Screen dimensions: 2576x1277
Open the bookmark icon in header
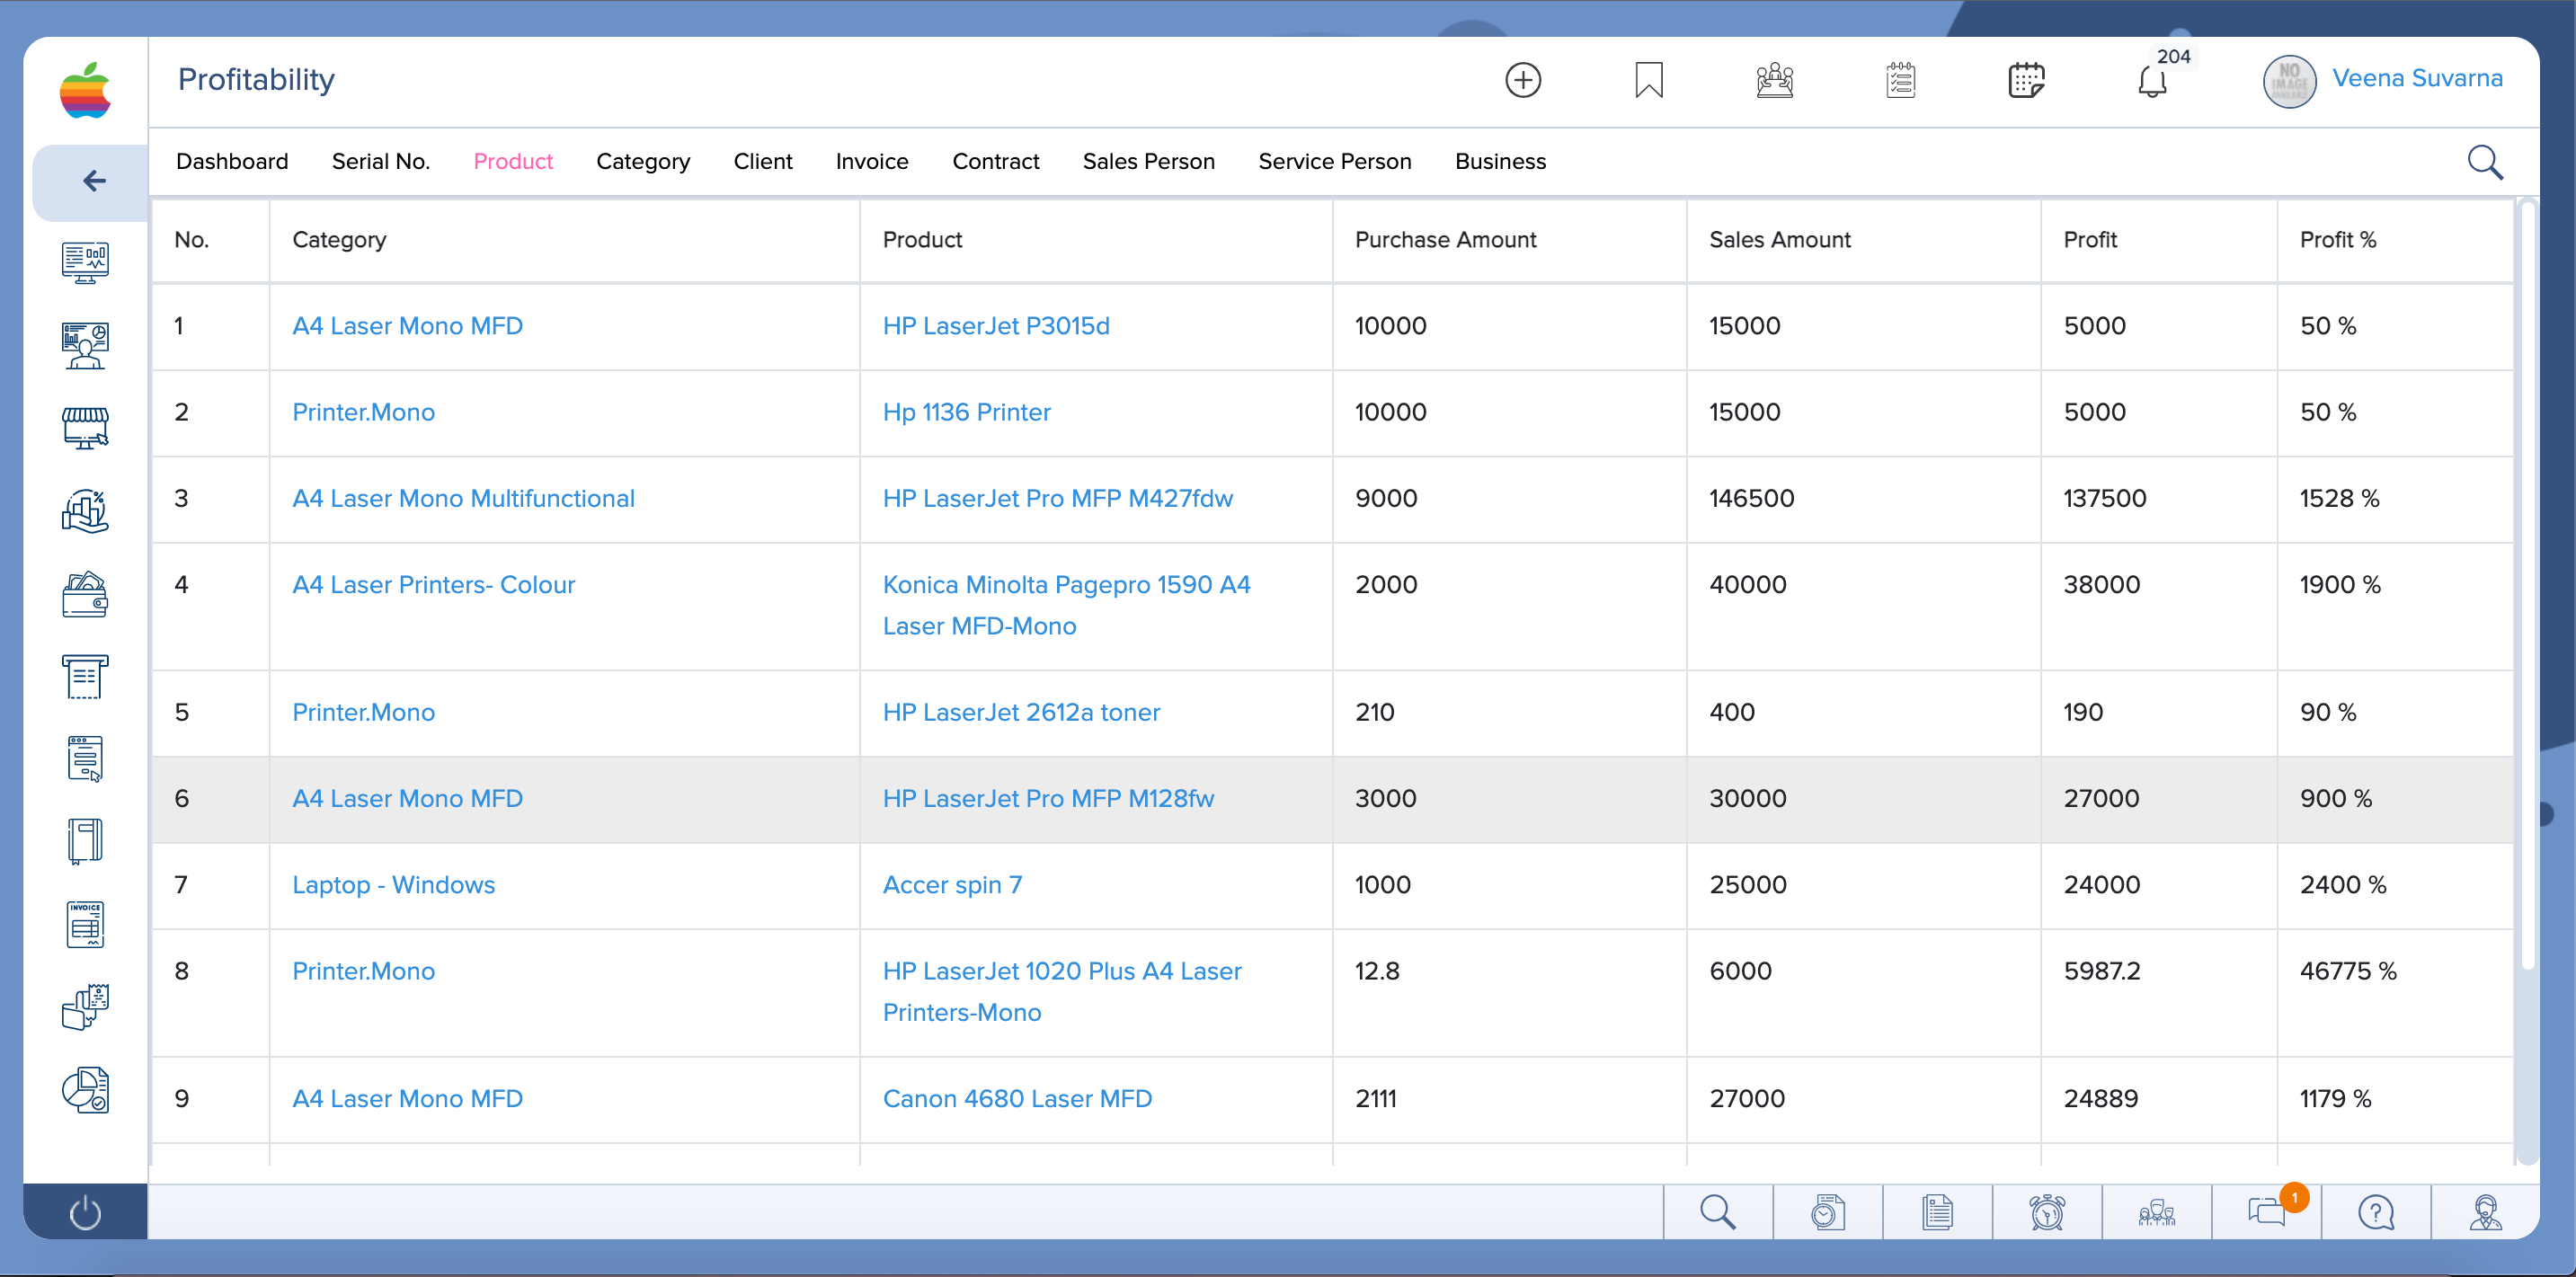(x=1649, y=80)
